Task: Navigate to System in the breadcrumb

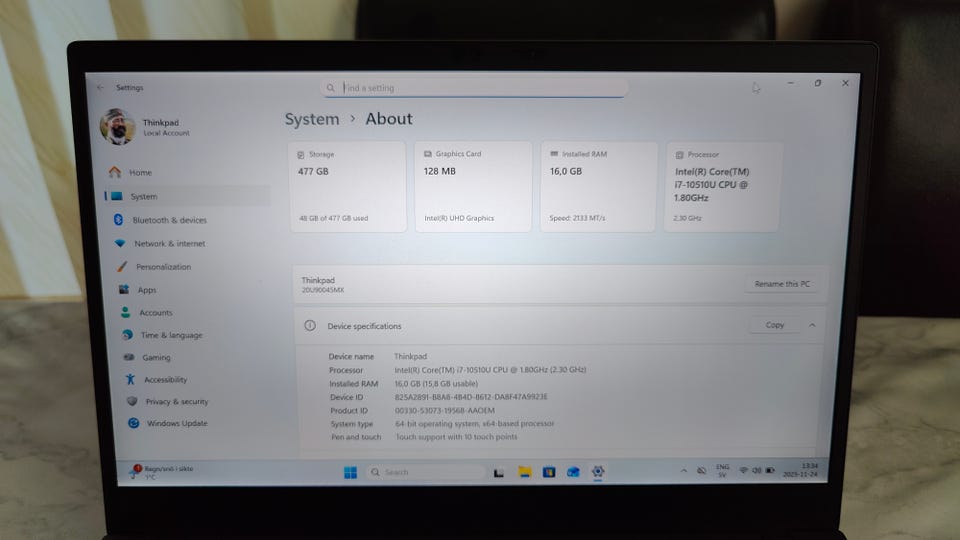Action: pos(312,119)
